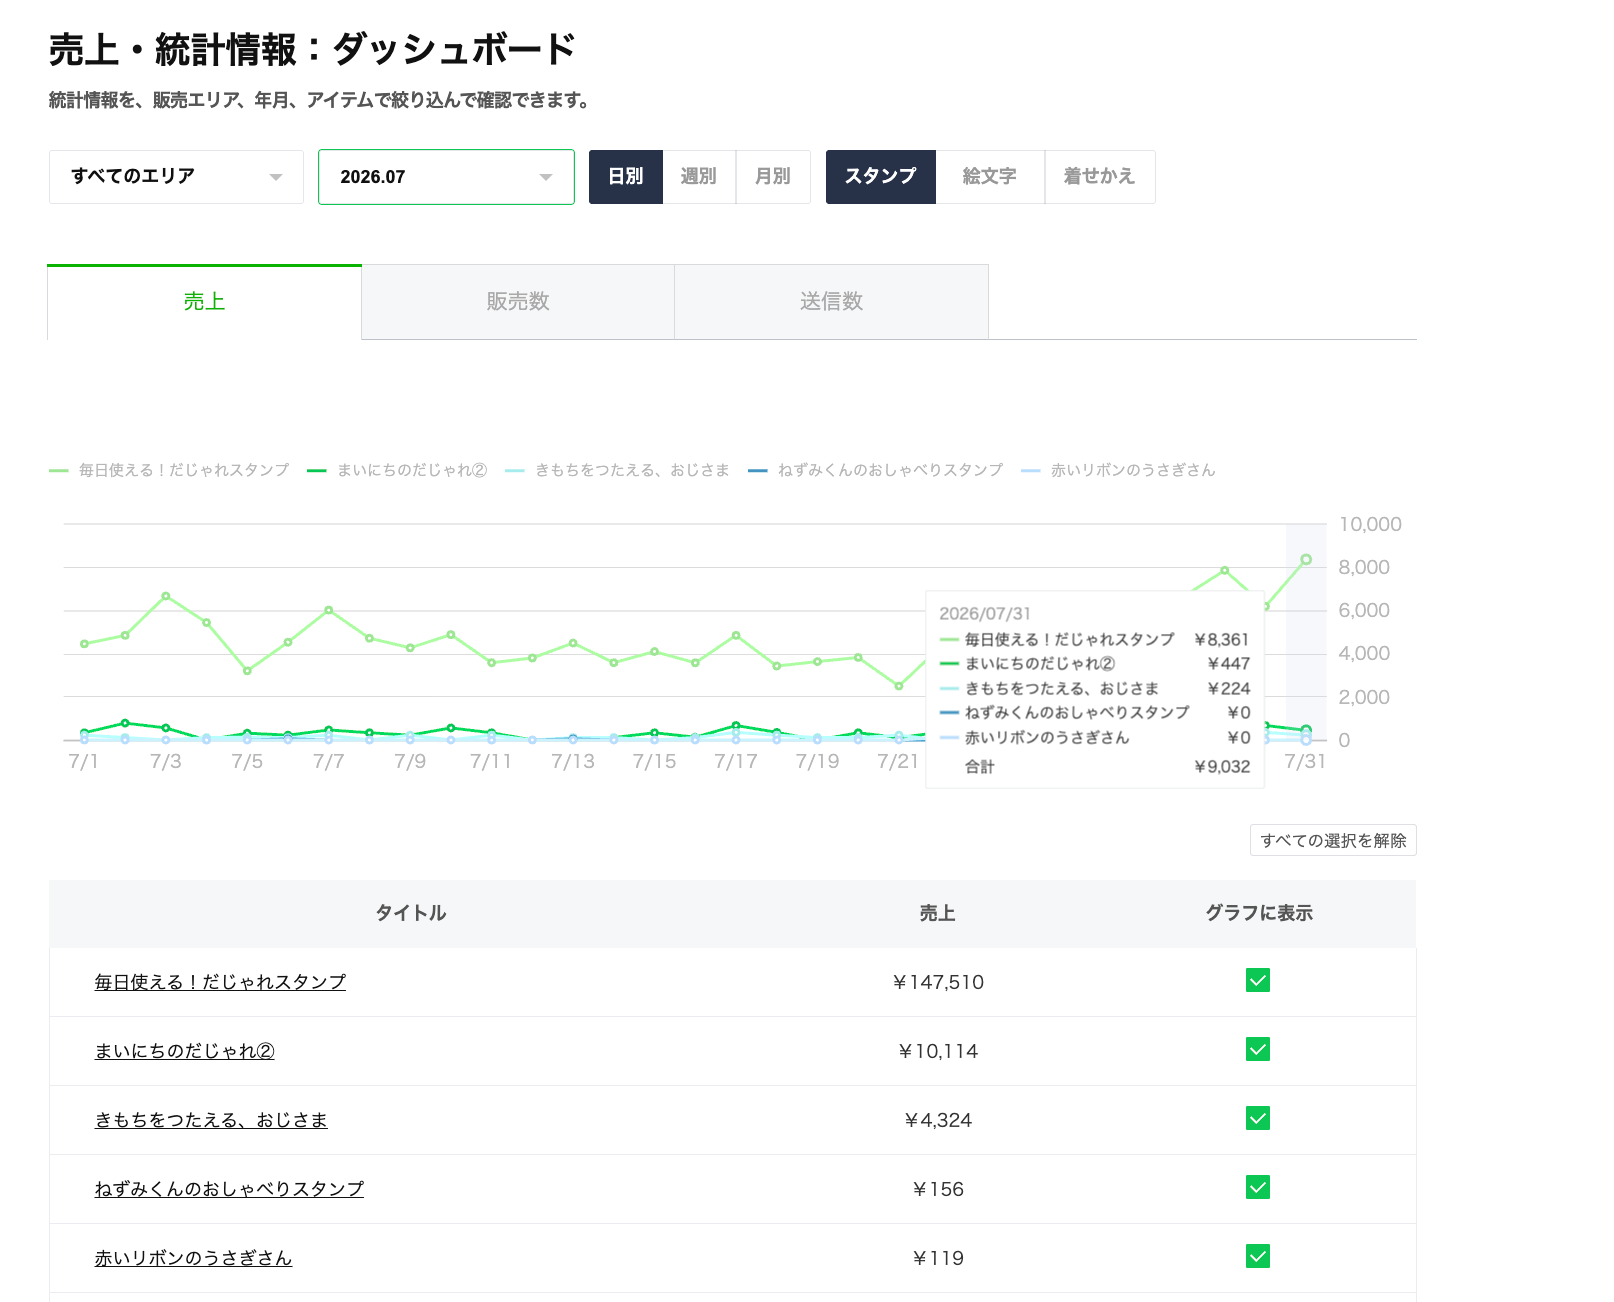
Task: Toggle legend まいにちのだじゃれ②
Action: point(397,470)
